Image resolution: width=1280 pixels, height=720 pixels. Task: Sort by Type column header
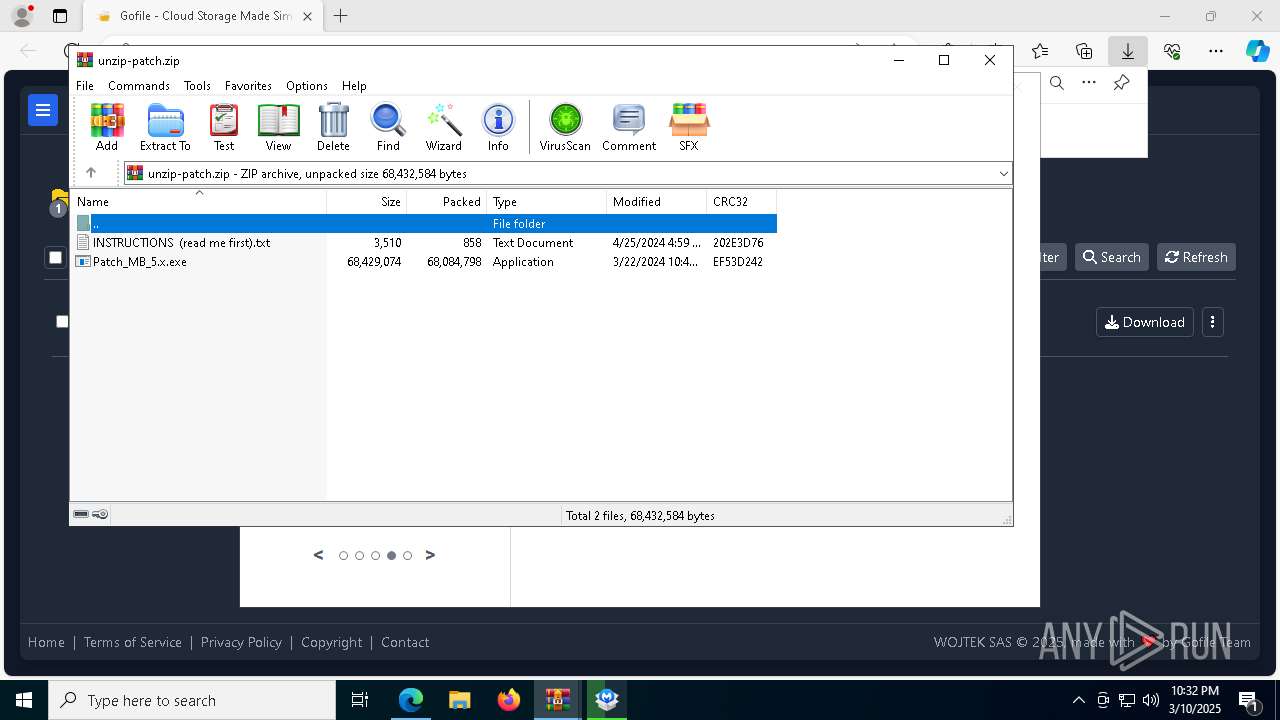coord(547,202)
